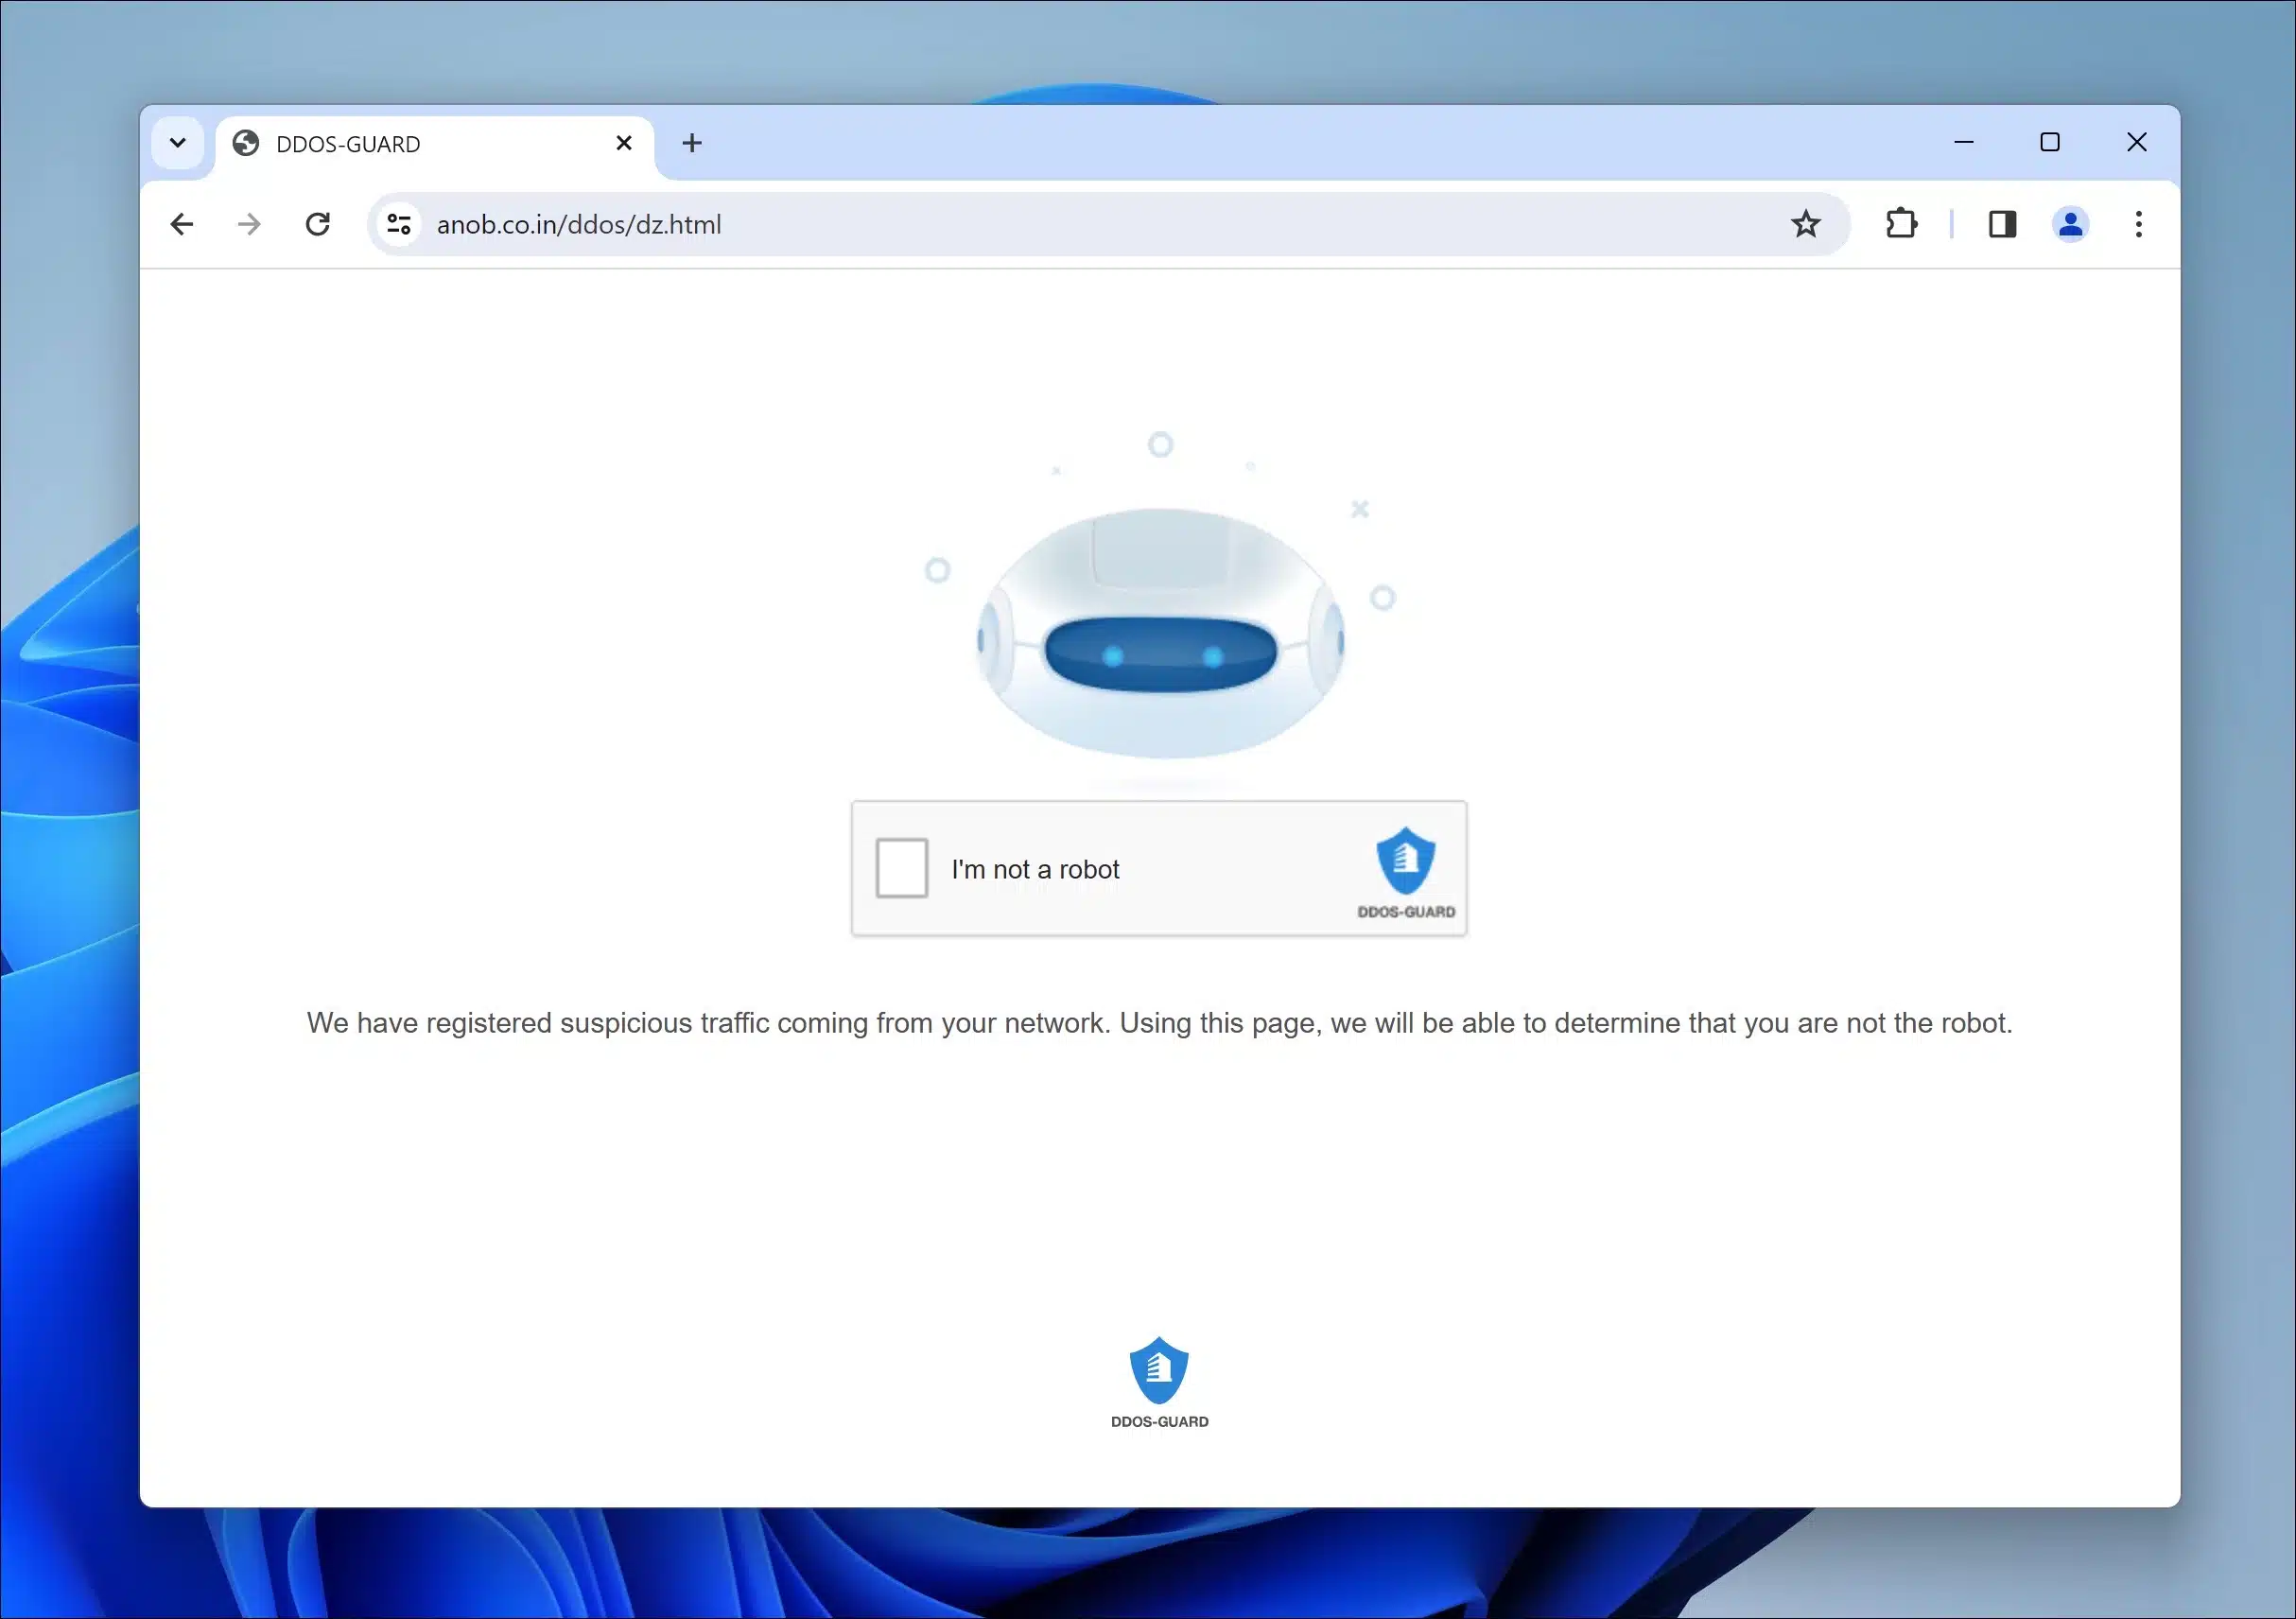Close the browser window
Screen dimensions: 2296x1619
[2136, 142]
